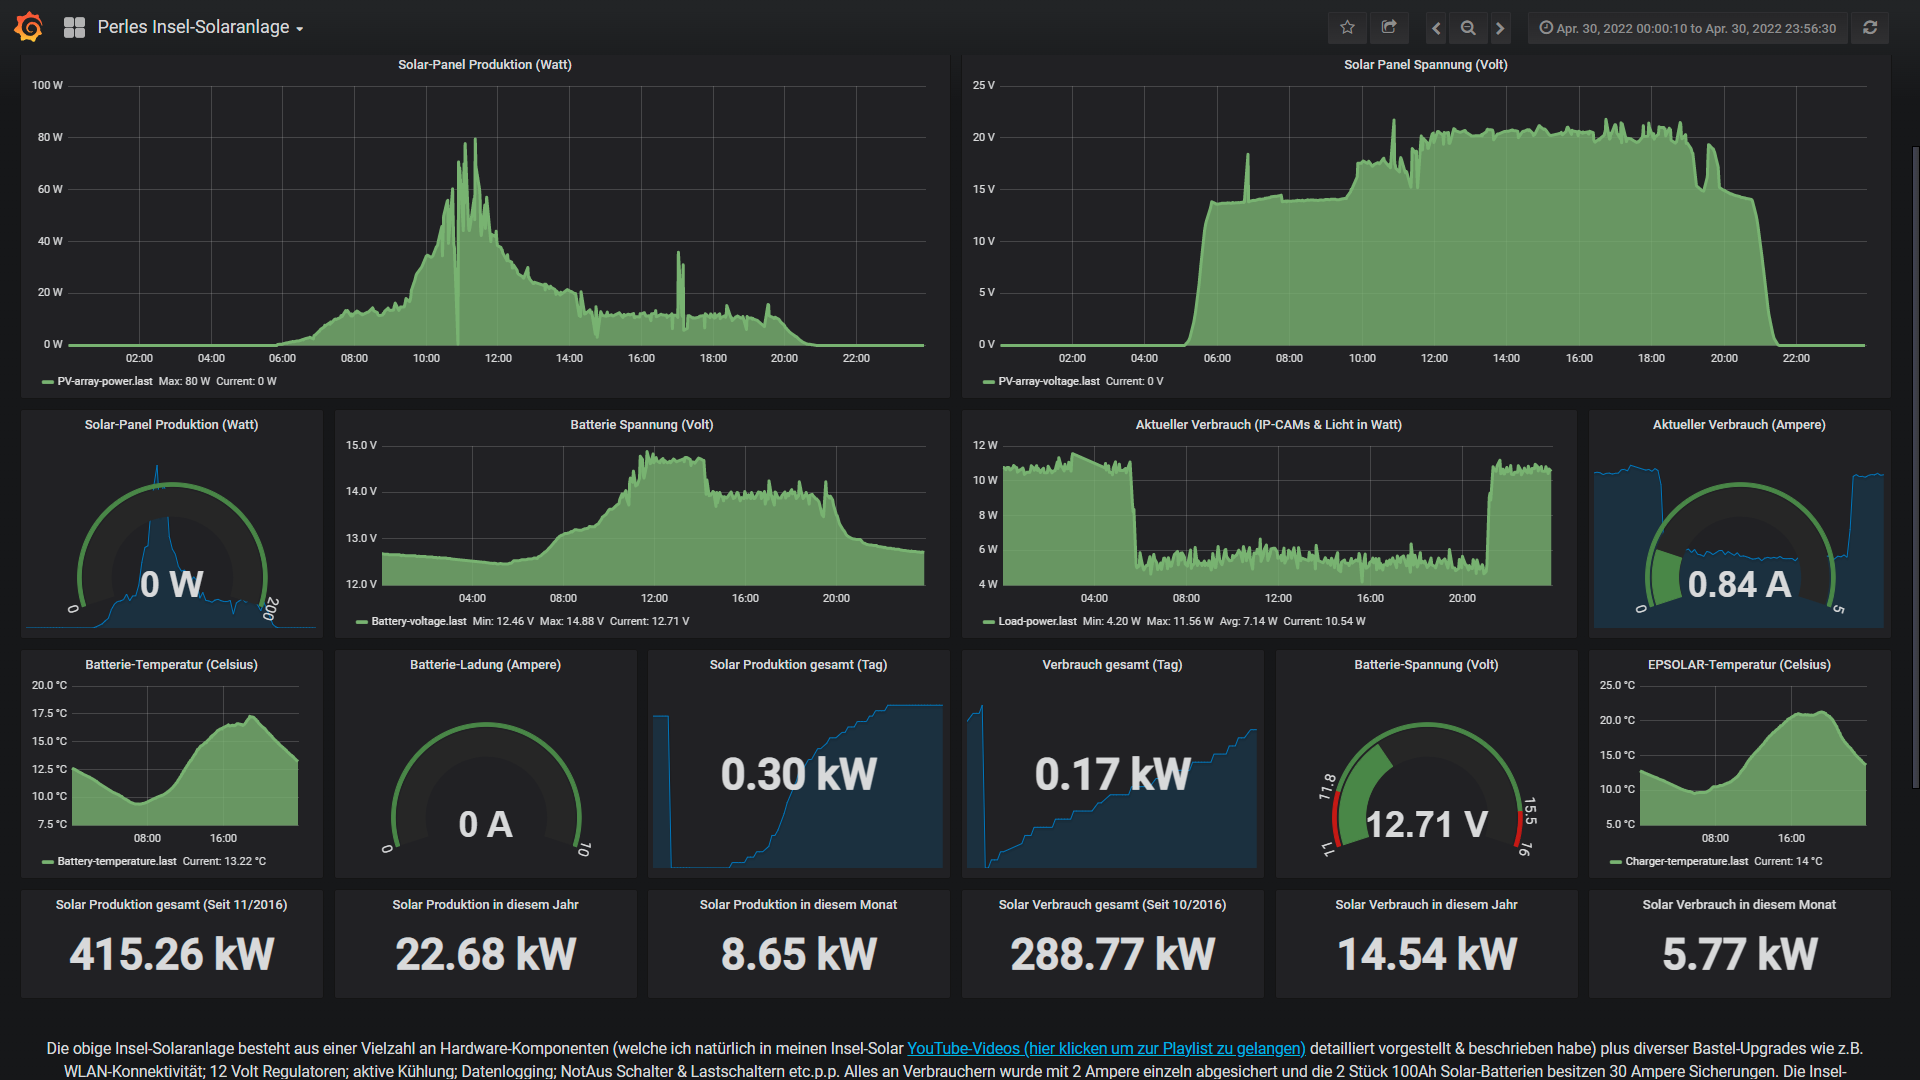This screenshot has height=1080, width=1920.
Task: Open Solar-Panel Produktion (Watt) graph panel title menu
Action: point(485,65)
